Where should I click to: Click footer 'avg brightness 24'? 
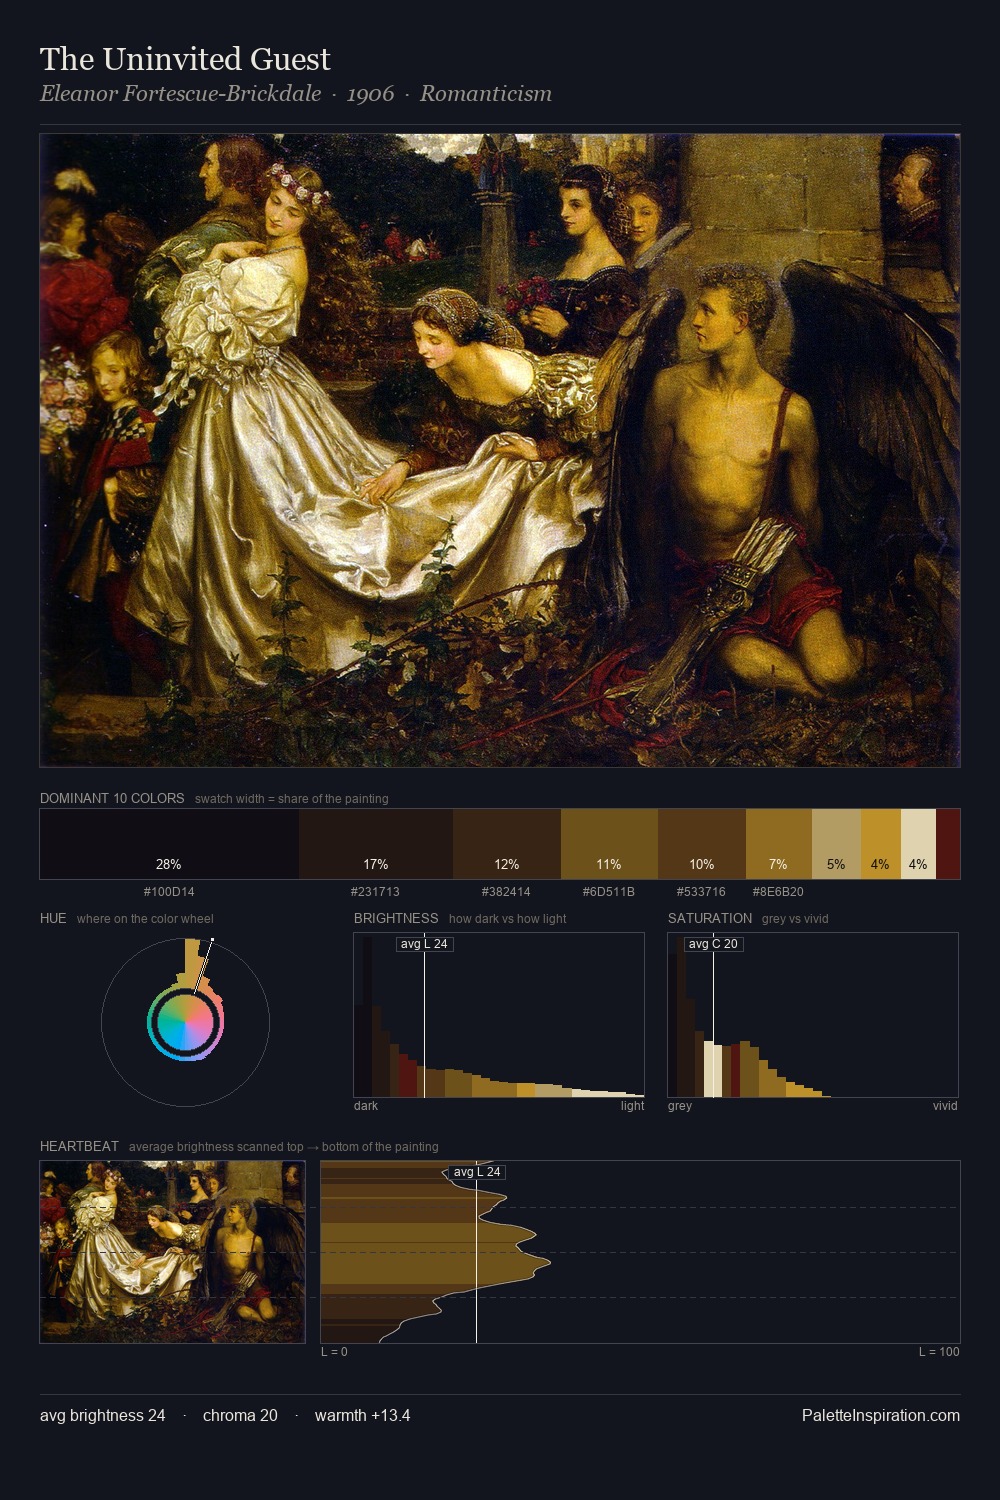tap(103, 1416)
